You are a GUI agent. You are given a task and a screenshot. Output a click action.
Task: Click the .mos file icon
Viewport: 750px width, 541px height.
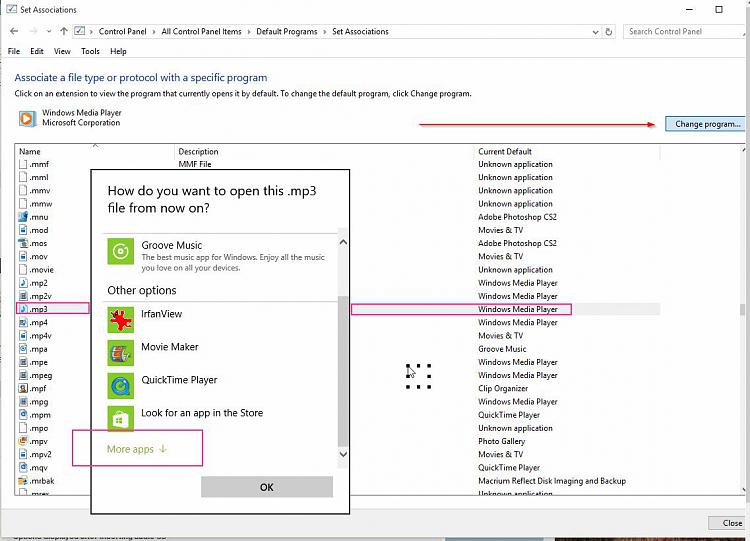[23, 243]
